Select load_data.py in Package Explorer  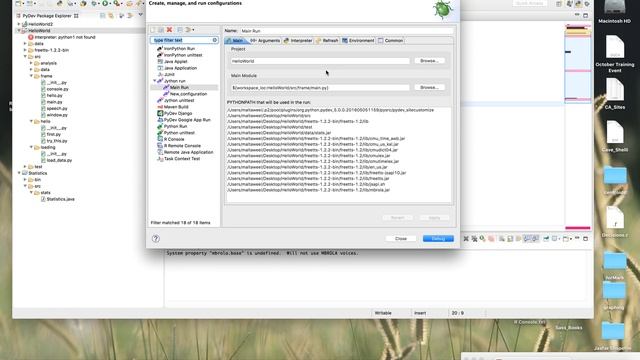(x=56, y=160)
